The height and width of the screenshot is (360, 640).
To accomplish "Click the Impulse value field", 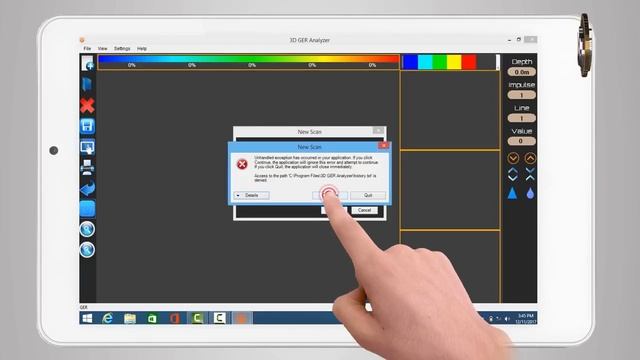I will [521, 95].
